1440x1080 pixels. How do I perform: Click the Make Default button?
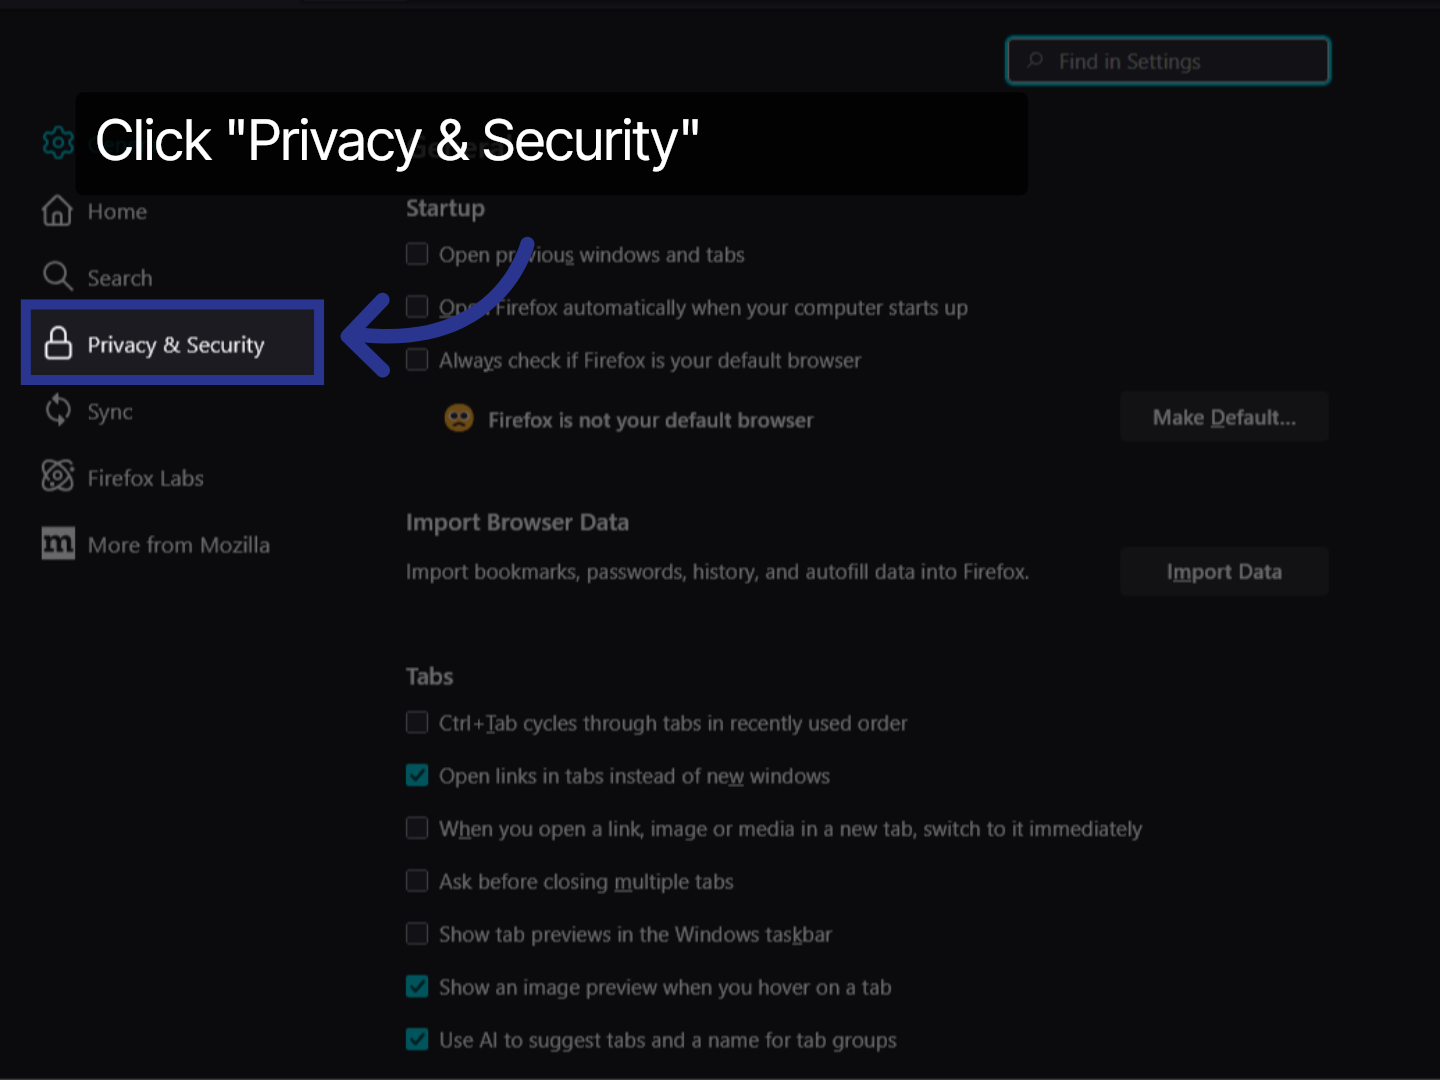[1224, 417]
